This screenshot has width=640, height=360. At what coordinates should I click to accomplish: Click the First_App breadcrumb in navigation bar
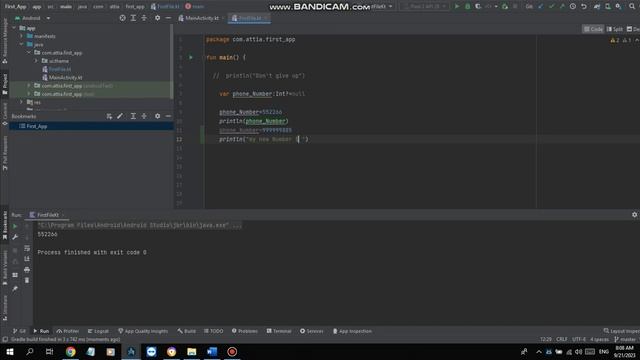click(x=16, y=7)
